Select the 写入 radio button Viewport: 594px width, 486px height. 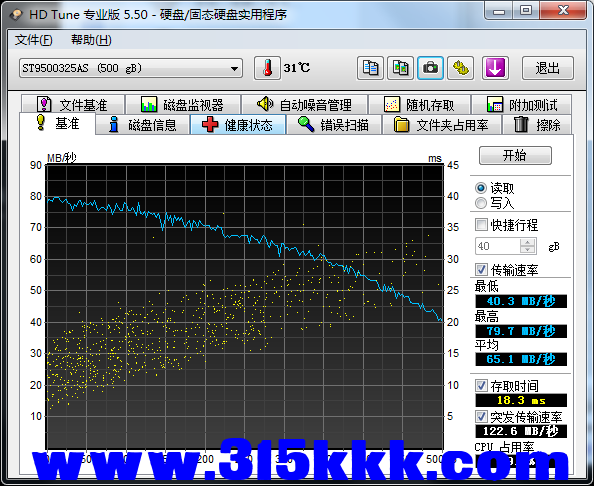pos(481,203)
